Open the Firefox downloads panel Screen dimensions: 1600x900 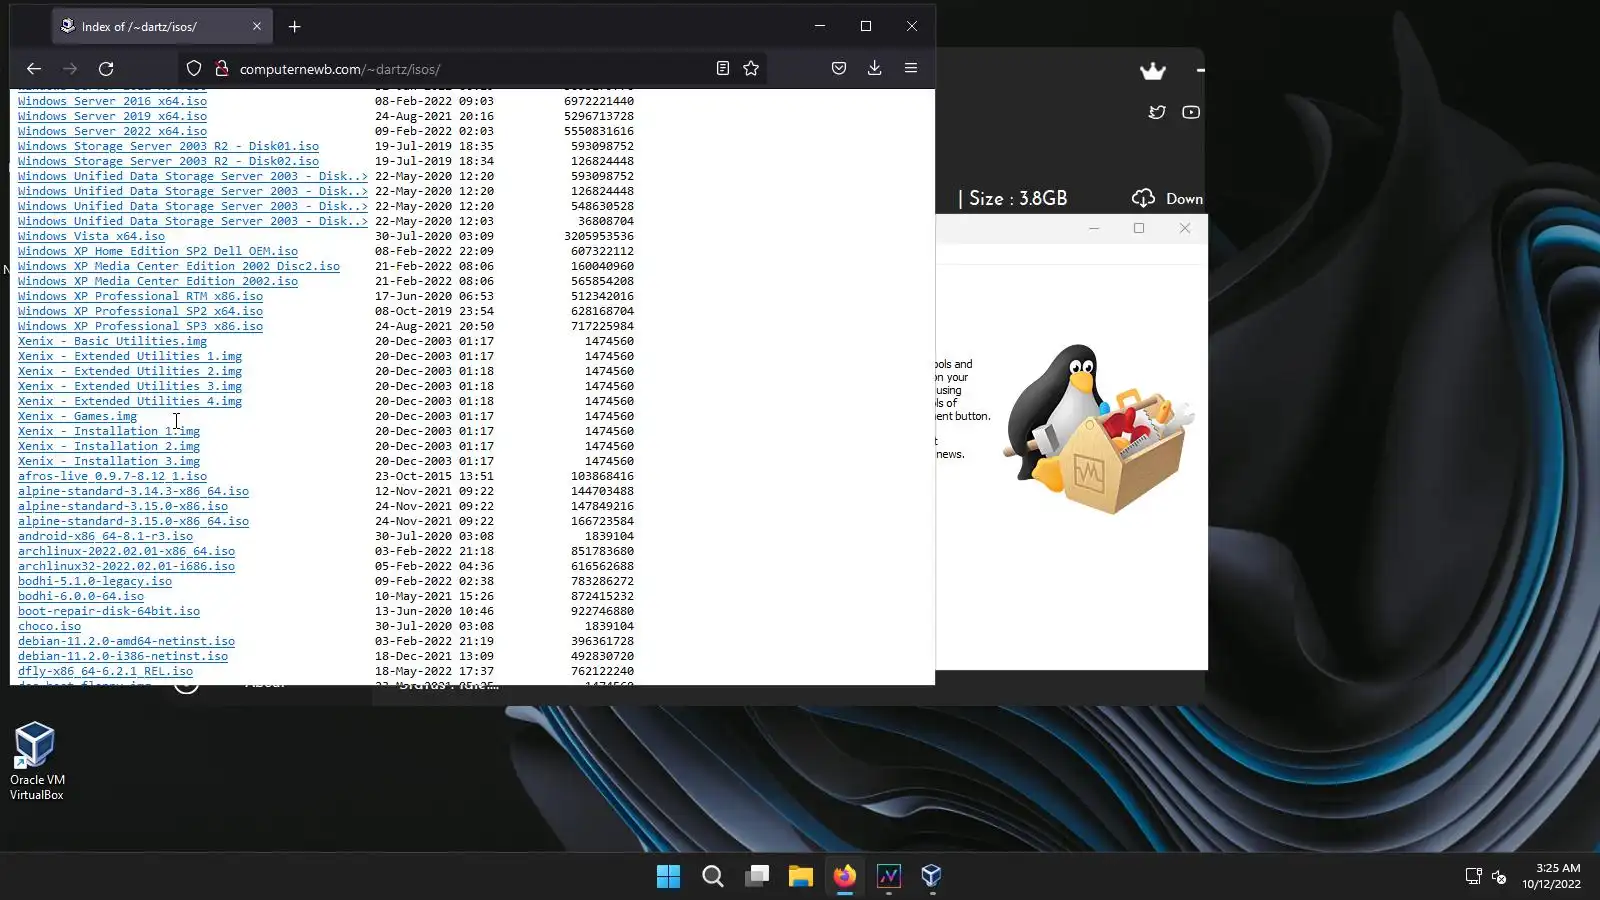(875, 68)
